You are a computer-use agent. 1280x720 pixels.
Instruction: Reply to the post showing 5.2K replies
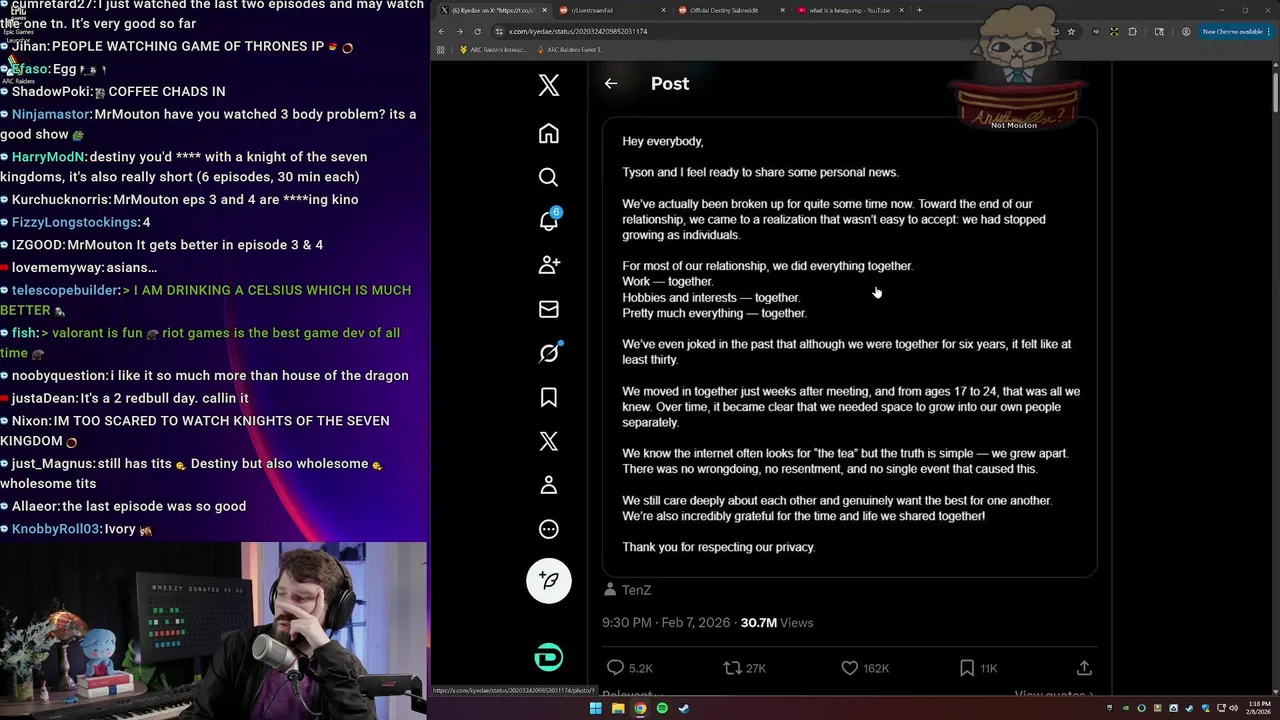(x=629, y=668)
